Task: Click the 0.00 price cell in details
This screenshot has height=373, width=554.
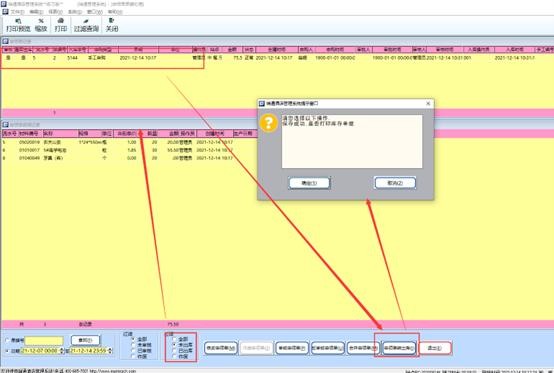Action: 131,158
